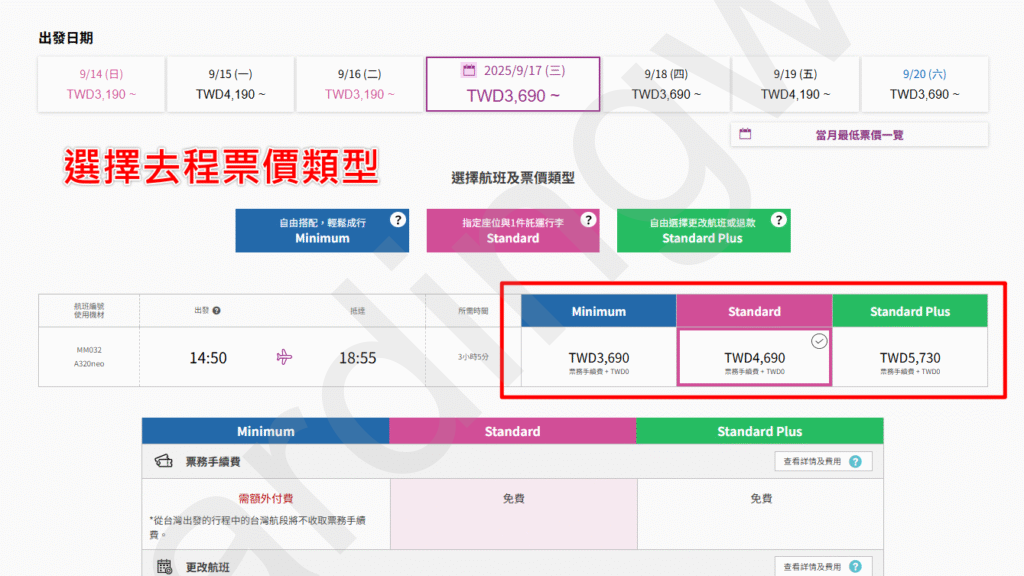Click the Standard column header in flight table

point(754,311)
